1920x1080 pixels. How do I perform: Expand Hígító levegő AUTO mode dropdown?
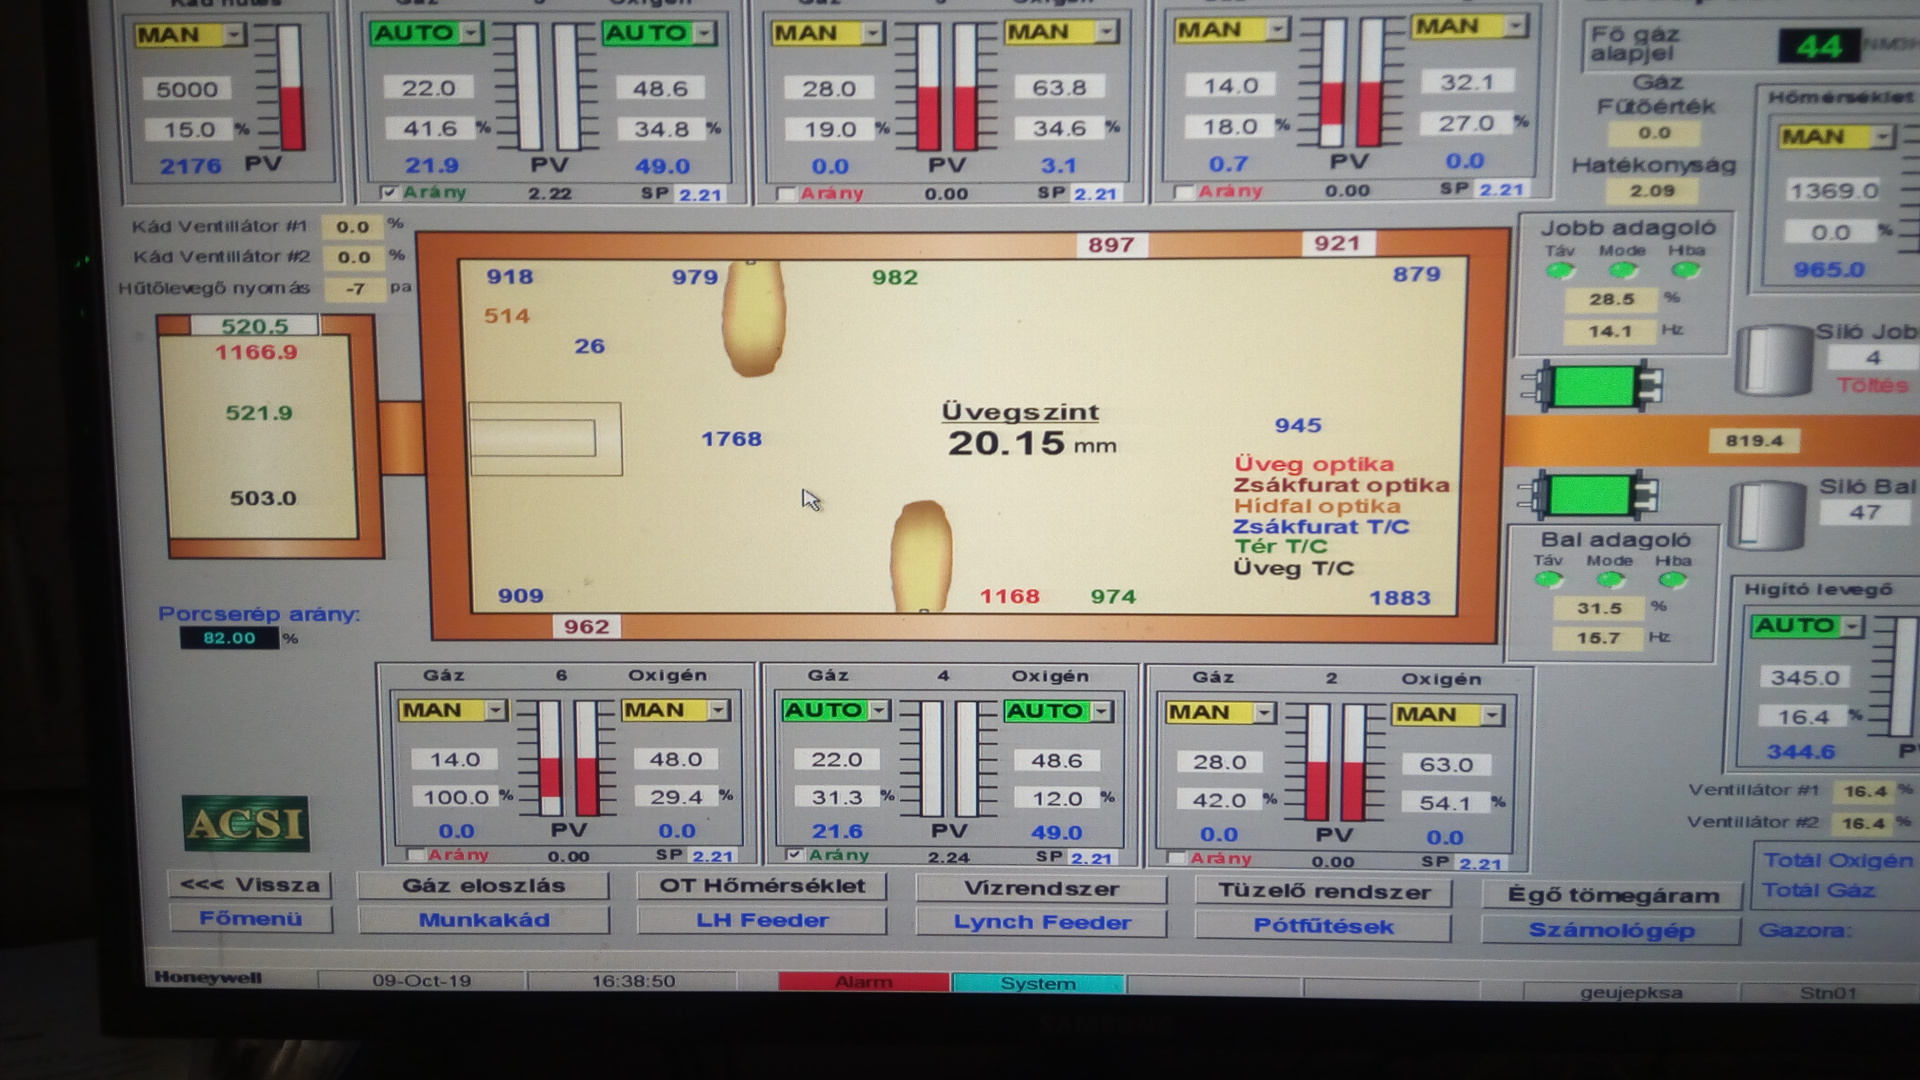coord(1852,626)
